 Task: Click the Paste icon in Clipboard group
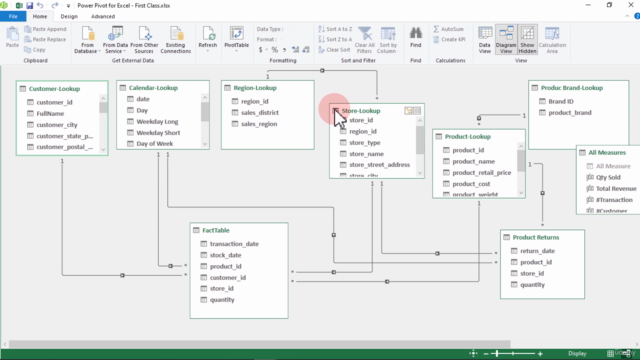[x=12, y=37]
